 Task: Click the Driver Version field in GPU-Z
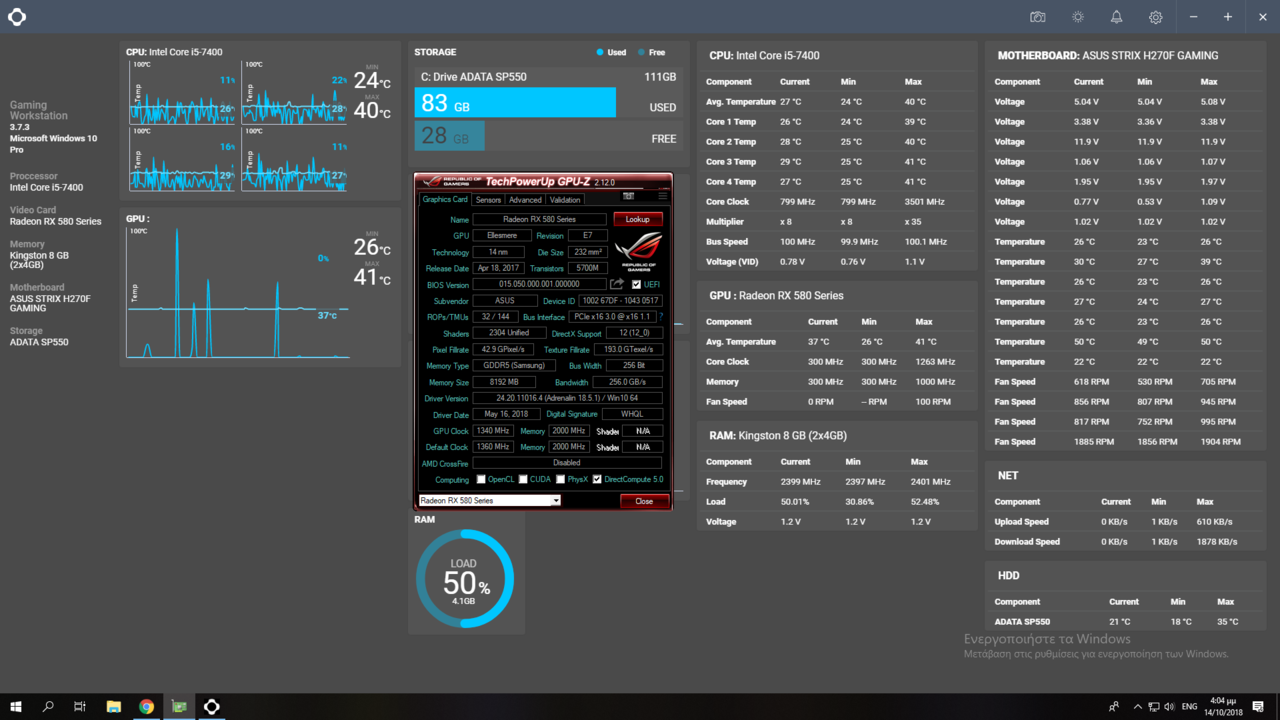tap(567, 398)
